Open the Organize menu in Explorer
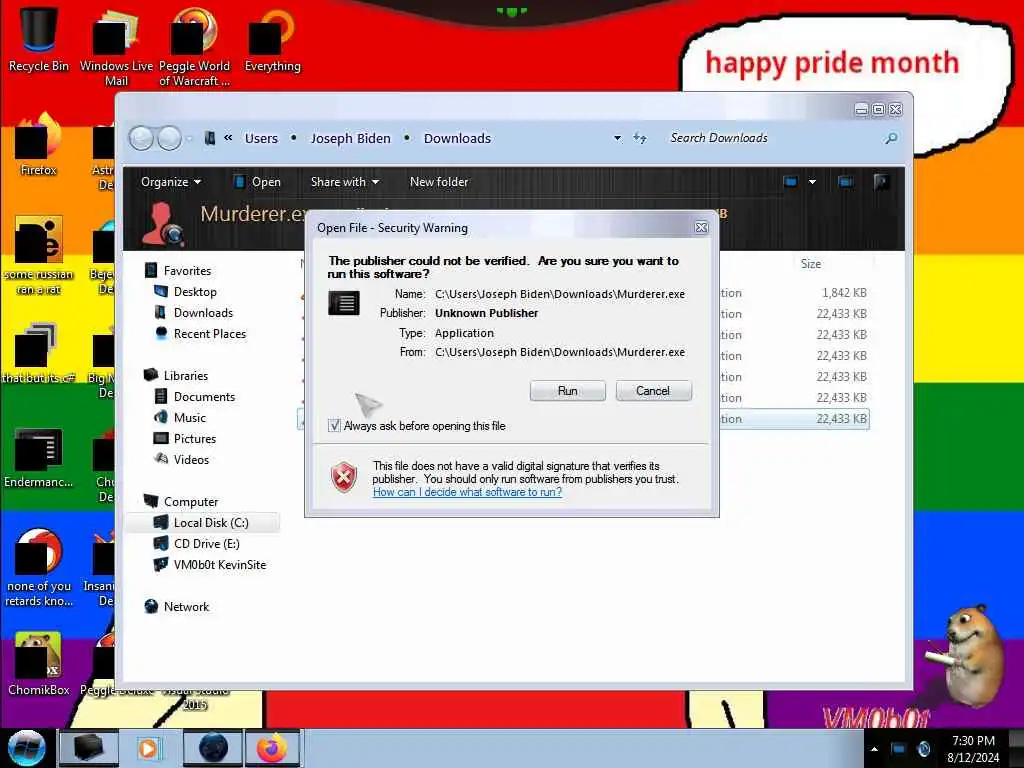The width and height of the screenshot is (1024, 768). tap(170, 182)
